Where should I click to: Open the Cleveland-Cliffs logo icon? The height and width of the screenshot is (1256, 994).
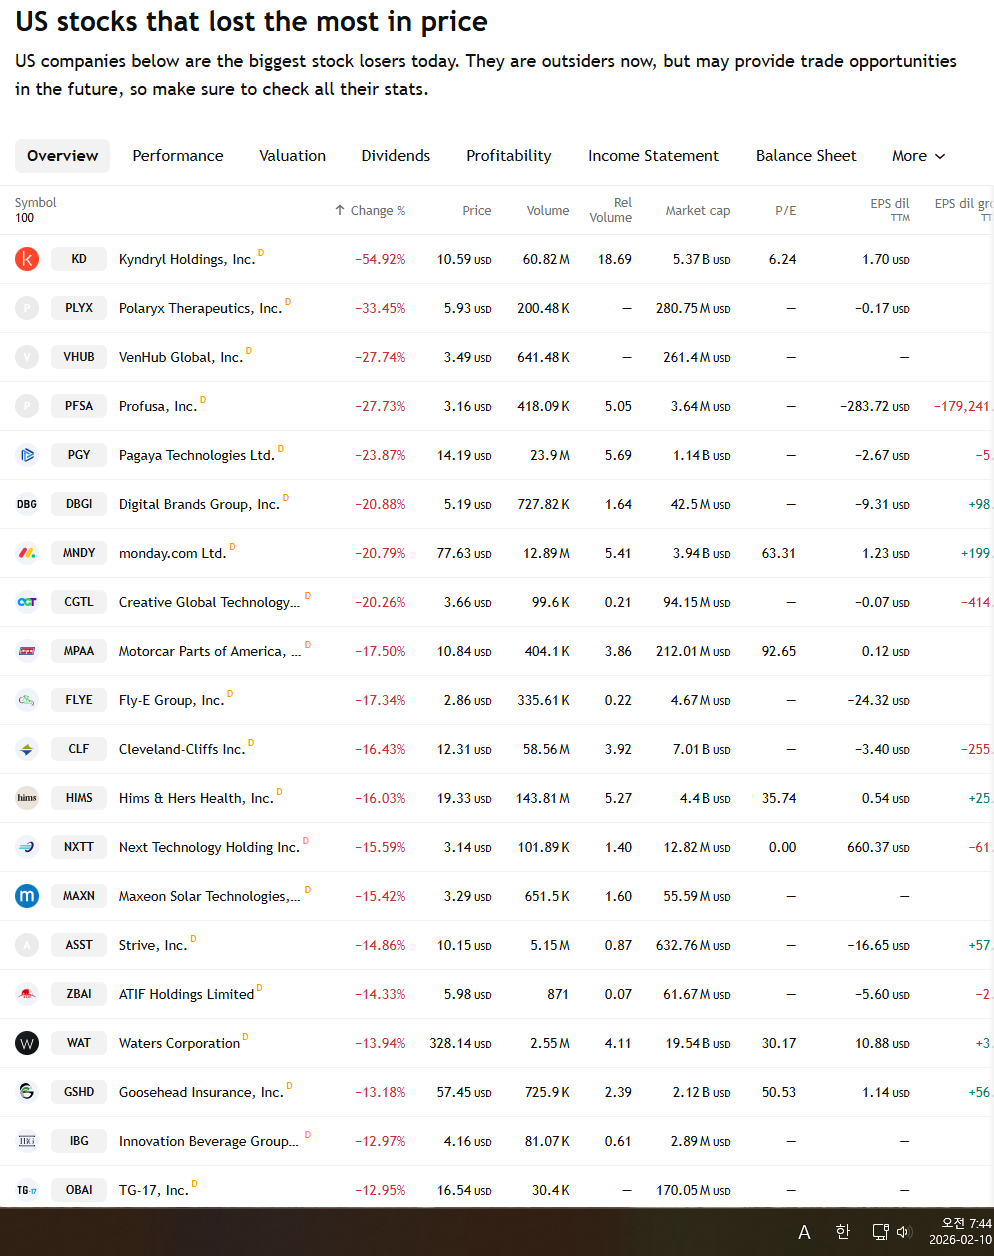pos(27,749)
